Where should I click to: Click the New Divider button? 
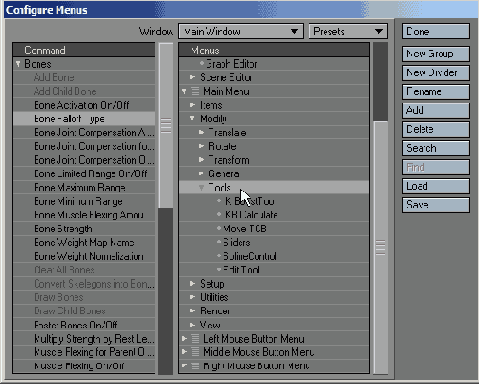click(436, 73)
